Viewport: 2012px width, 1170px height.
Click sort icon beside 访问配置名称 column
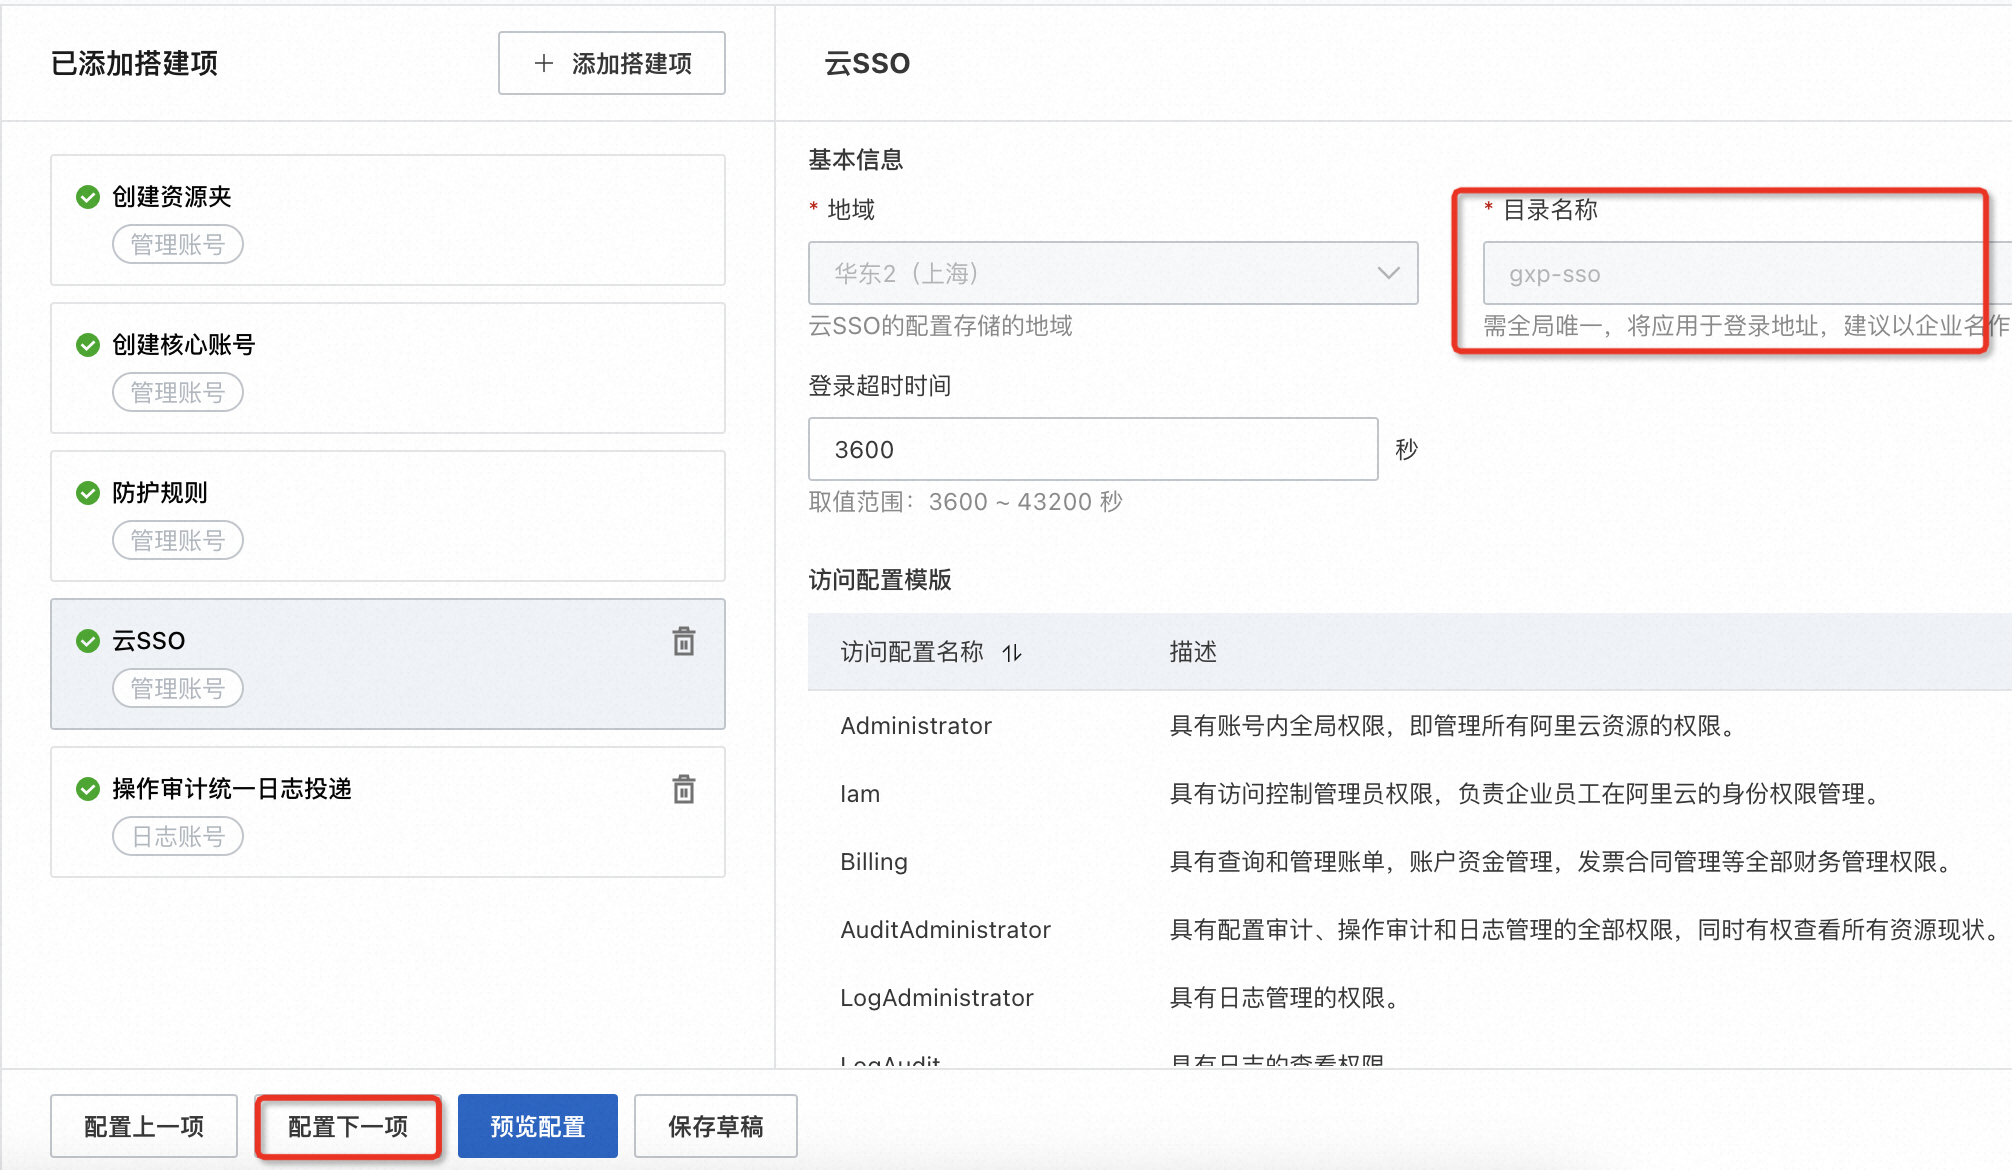pos(1012,653)
